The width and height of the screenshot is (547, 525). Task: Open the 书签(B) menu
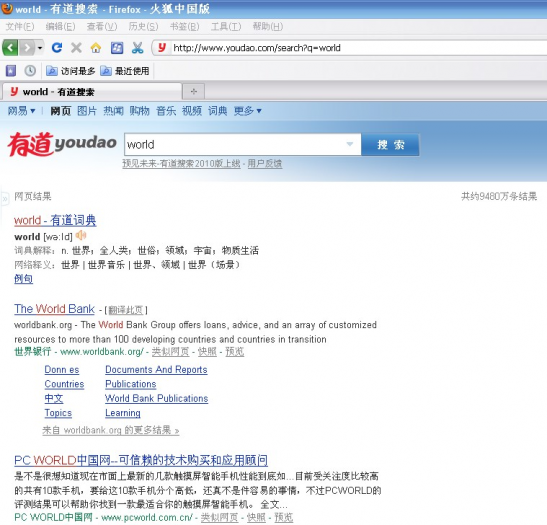tap(185, 27)
